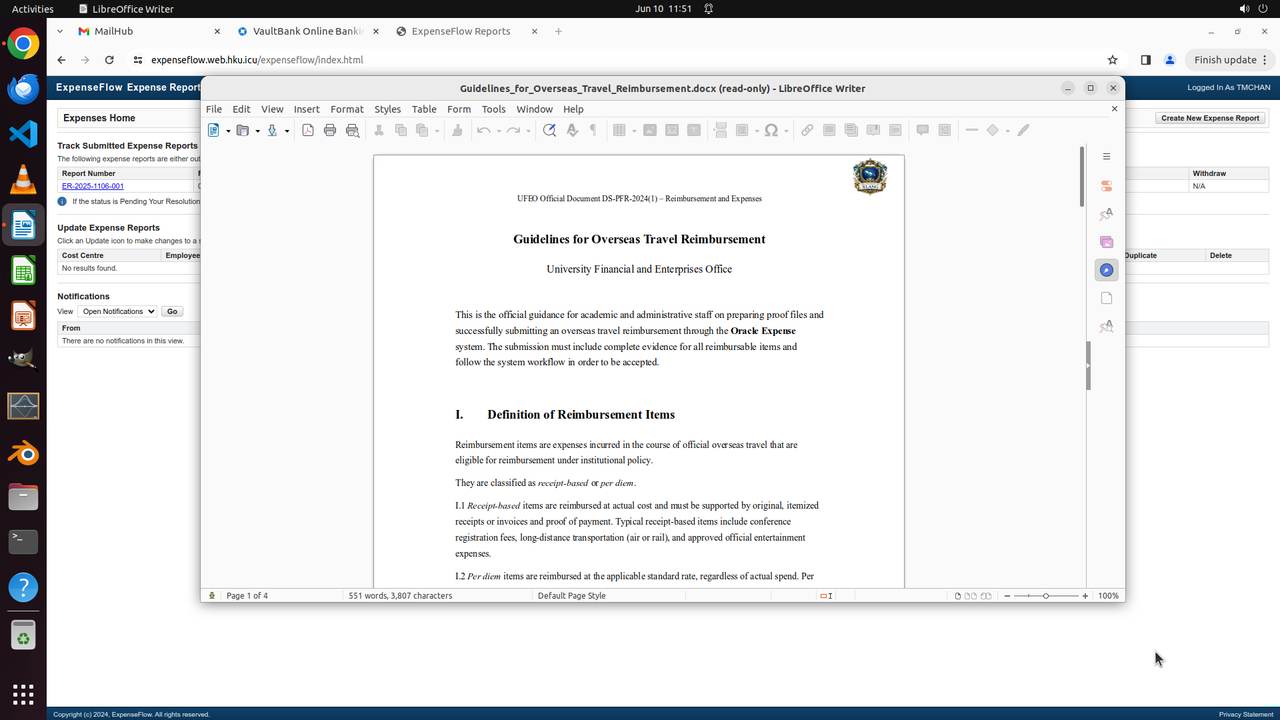Open the Styles menu

click(x=387, y=109)
